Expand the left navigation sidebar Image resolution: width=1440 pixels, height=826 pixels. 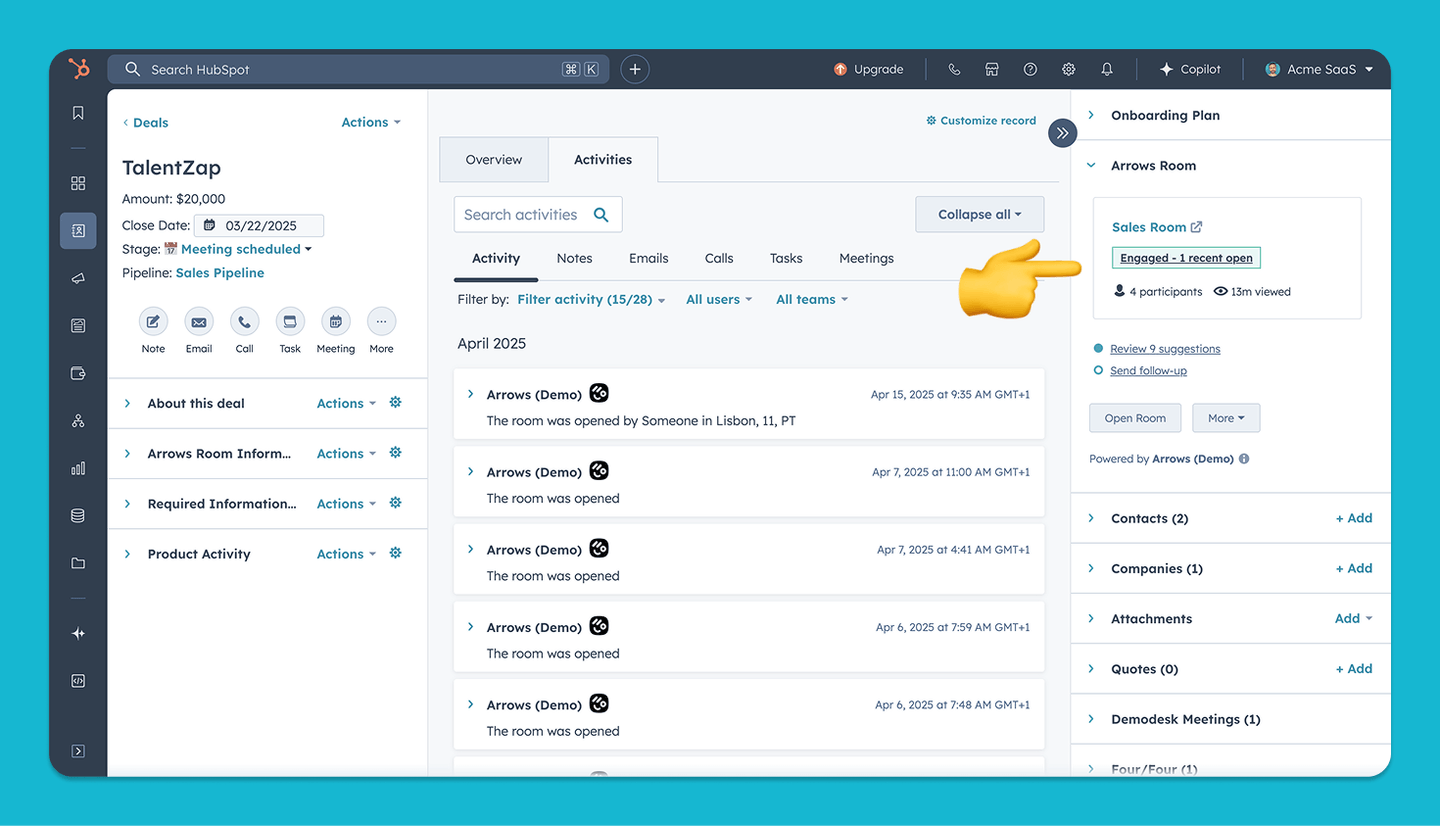[x=78, y=751]
